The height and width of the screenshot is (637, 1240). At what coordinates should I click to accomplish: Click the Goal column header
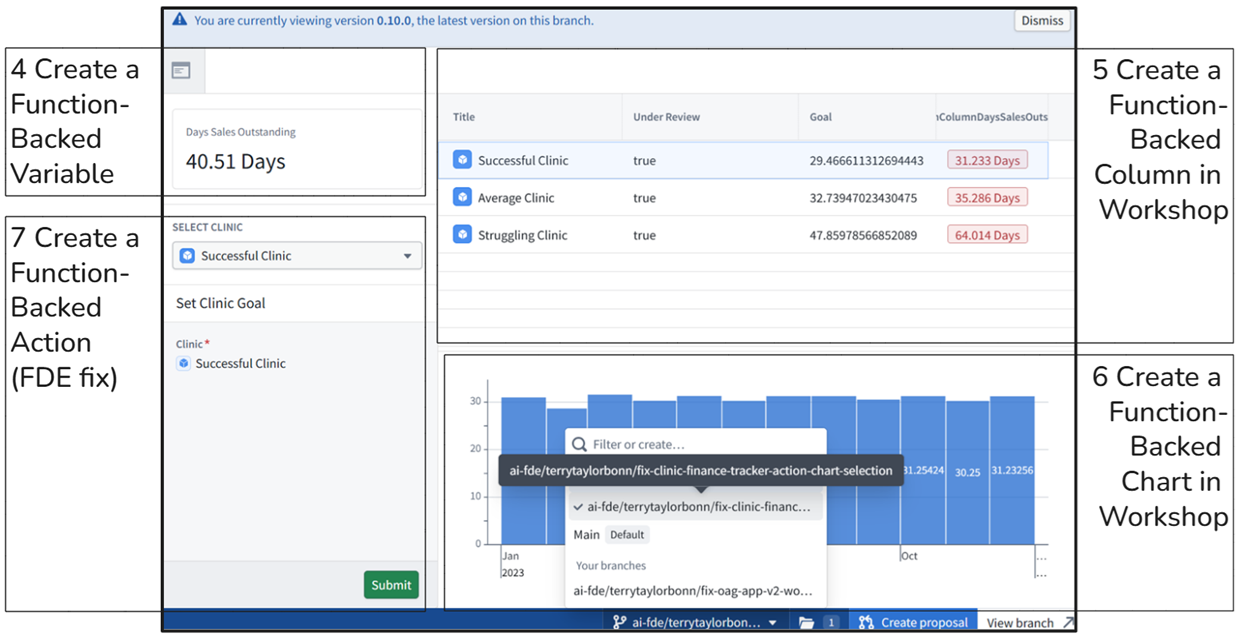click(x=820, y=117)
